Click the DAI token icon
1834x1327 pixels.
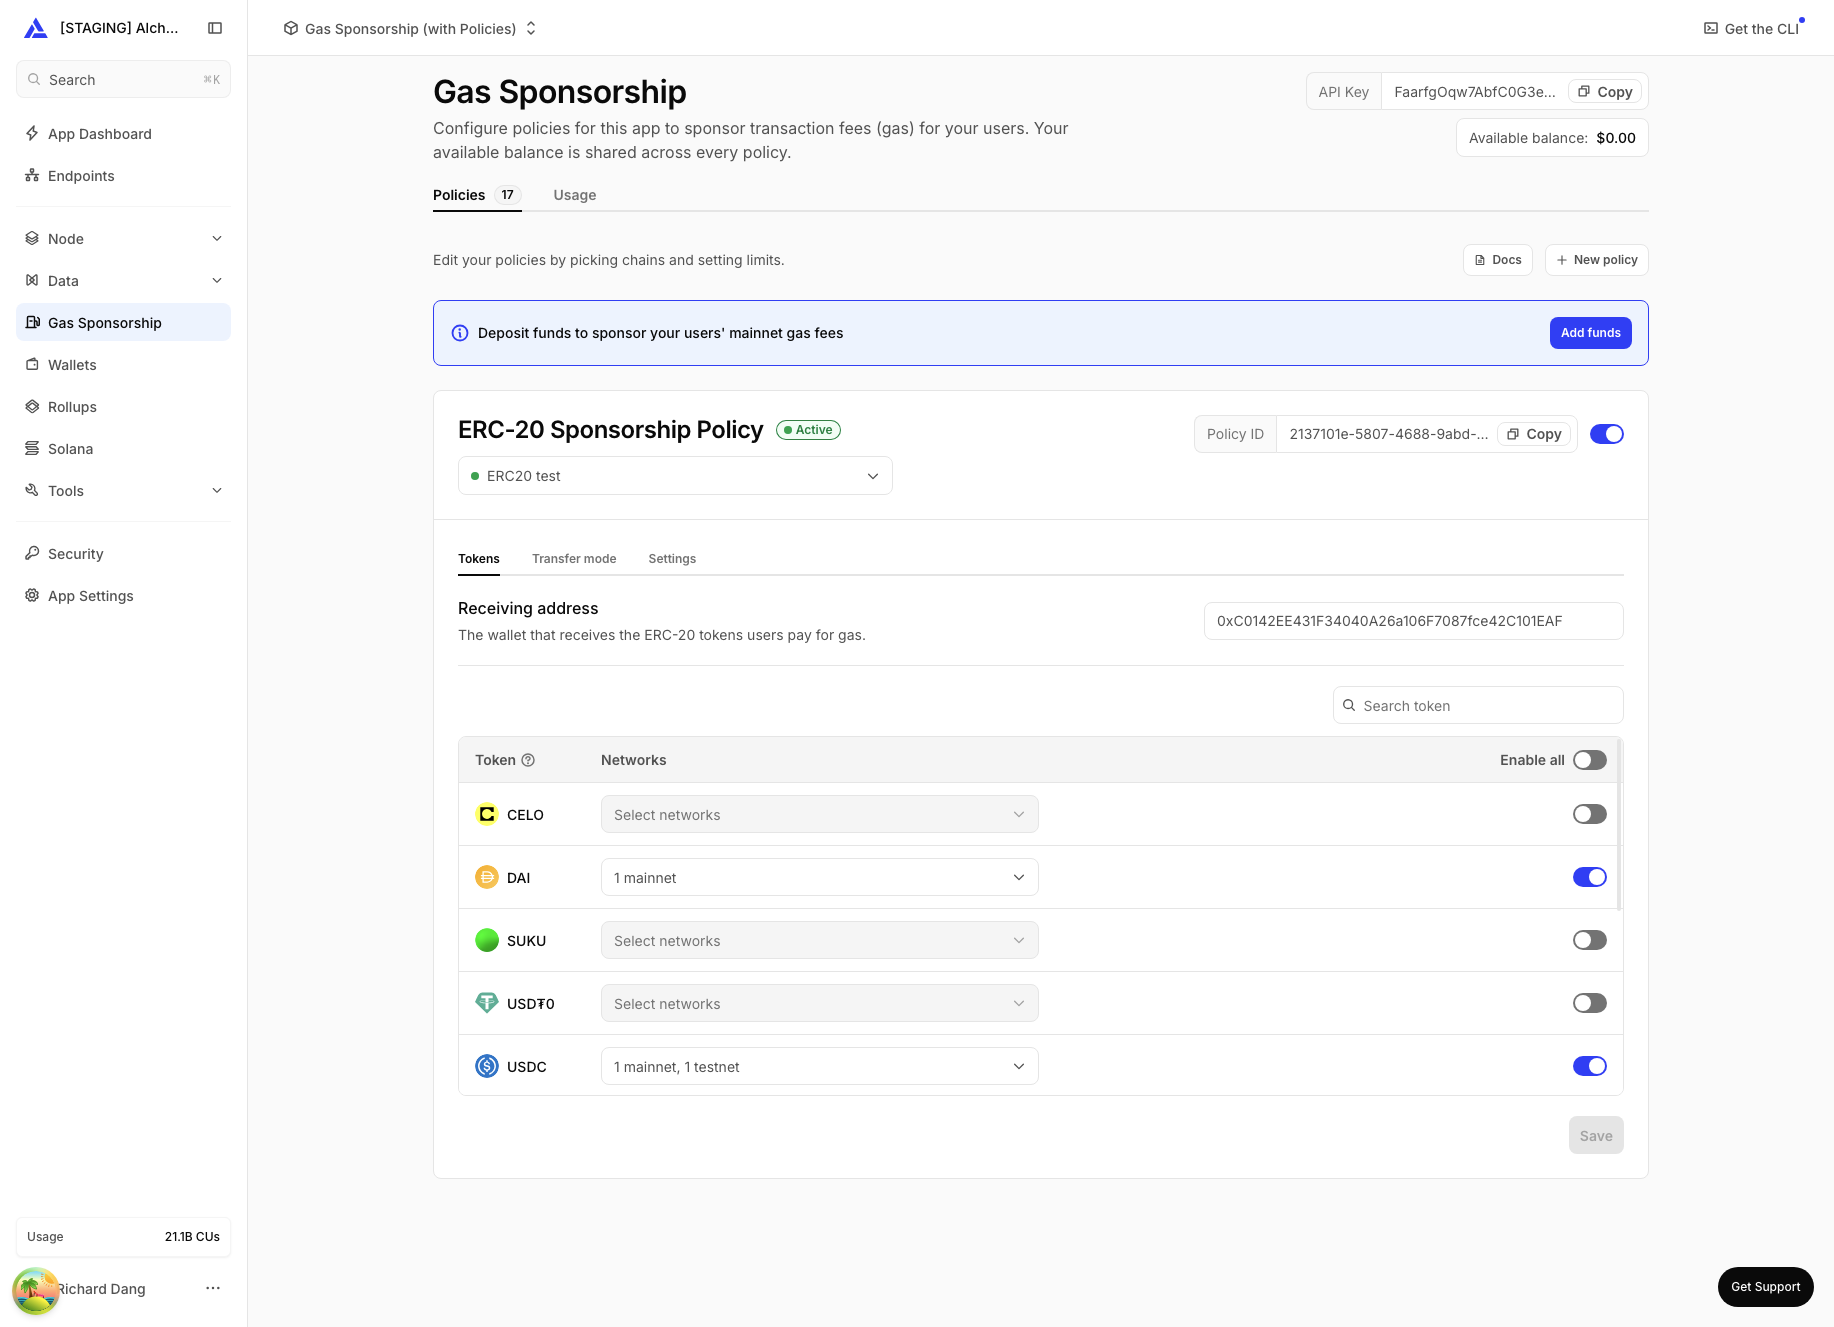pyautogui.click(x=487, y=877)
